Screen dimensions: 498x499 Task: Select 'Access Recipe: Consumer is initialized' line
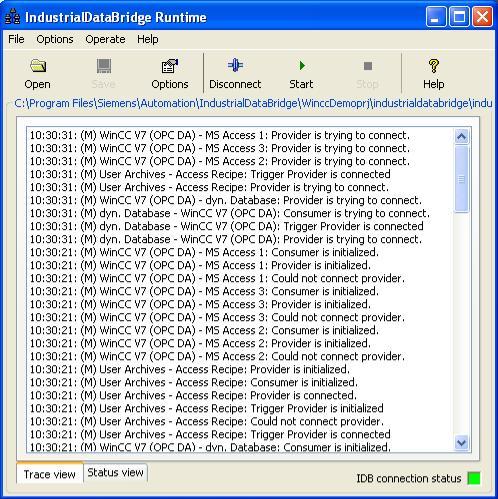tap(194, 382)
